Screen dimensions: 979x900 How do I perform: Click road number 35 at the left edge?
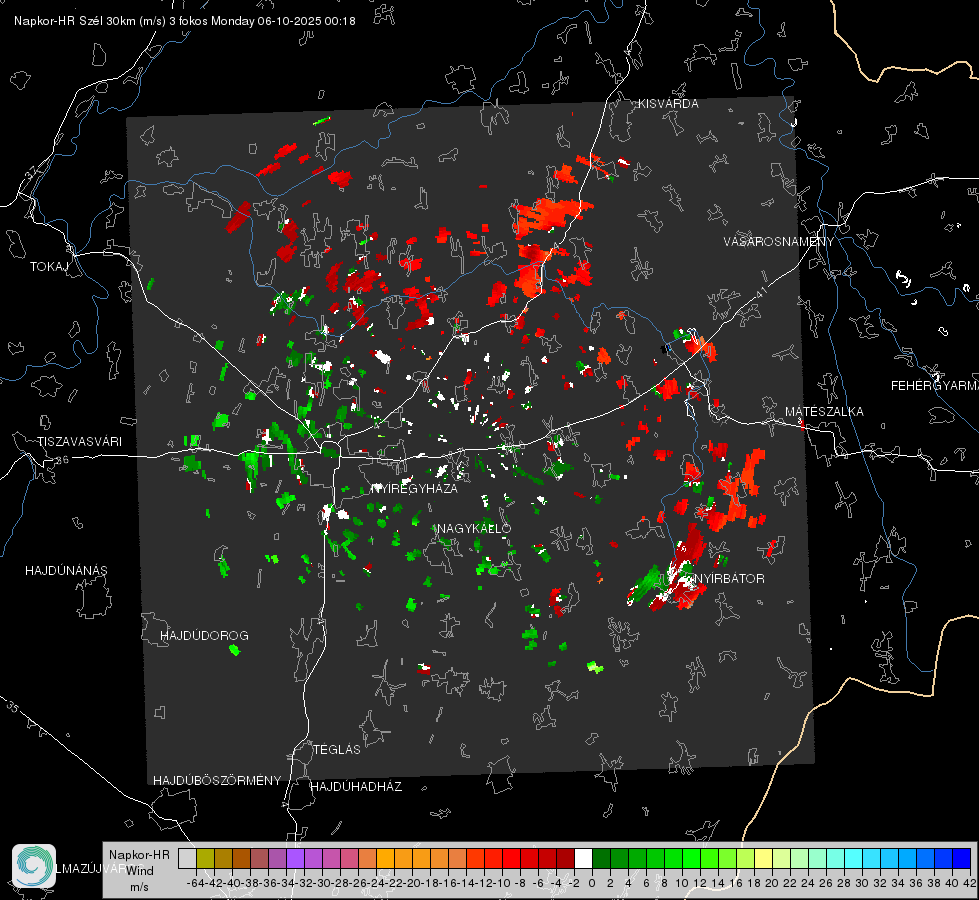12,707
